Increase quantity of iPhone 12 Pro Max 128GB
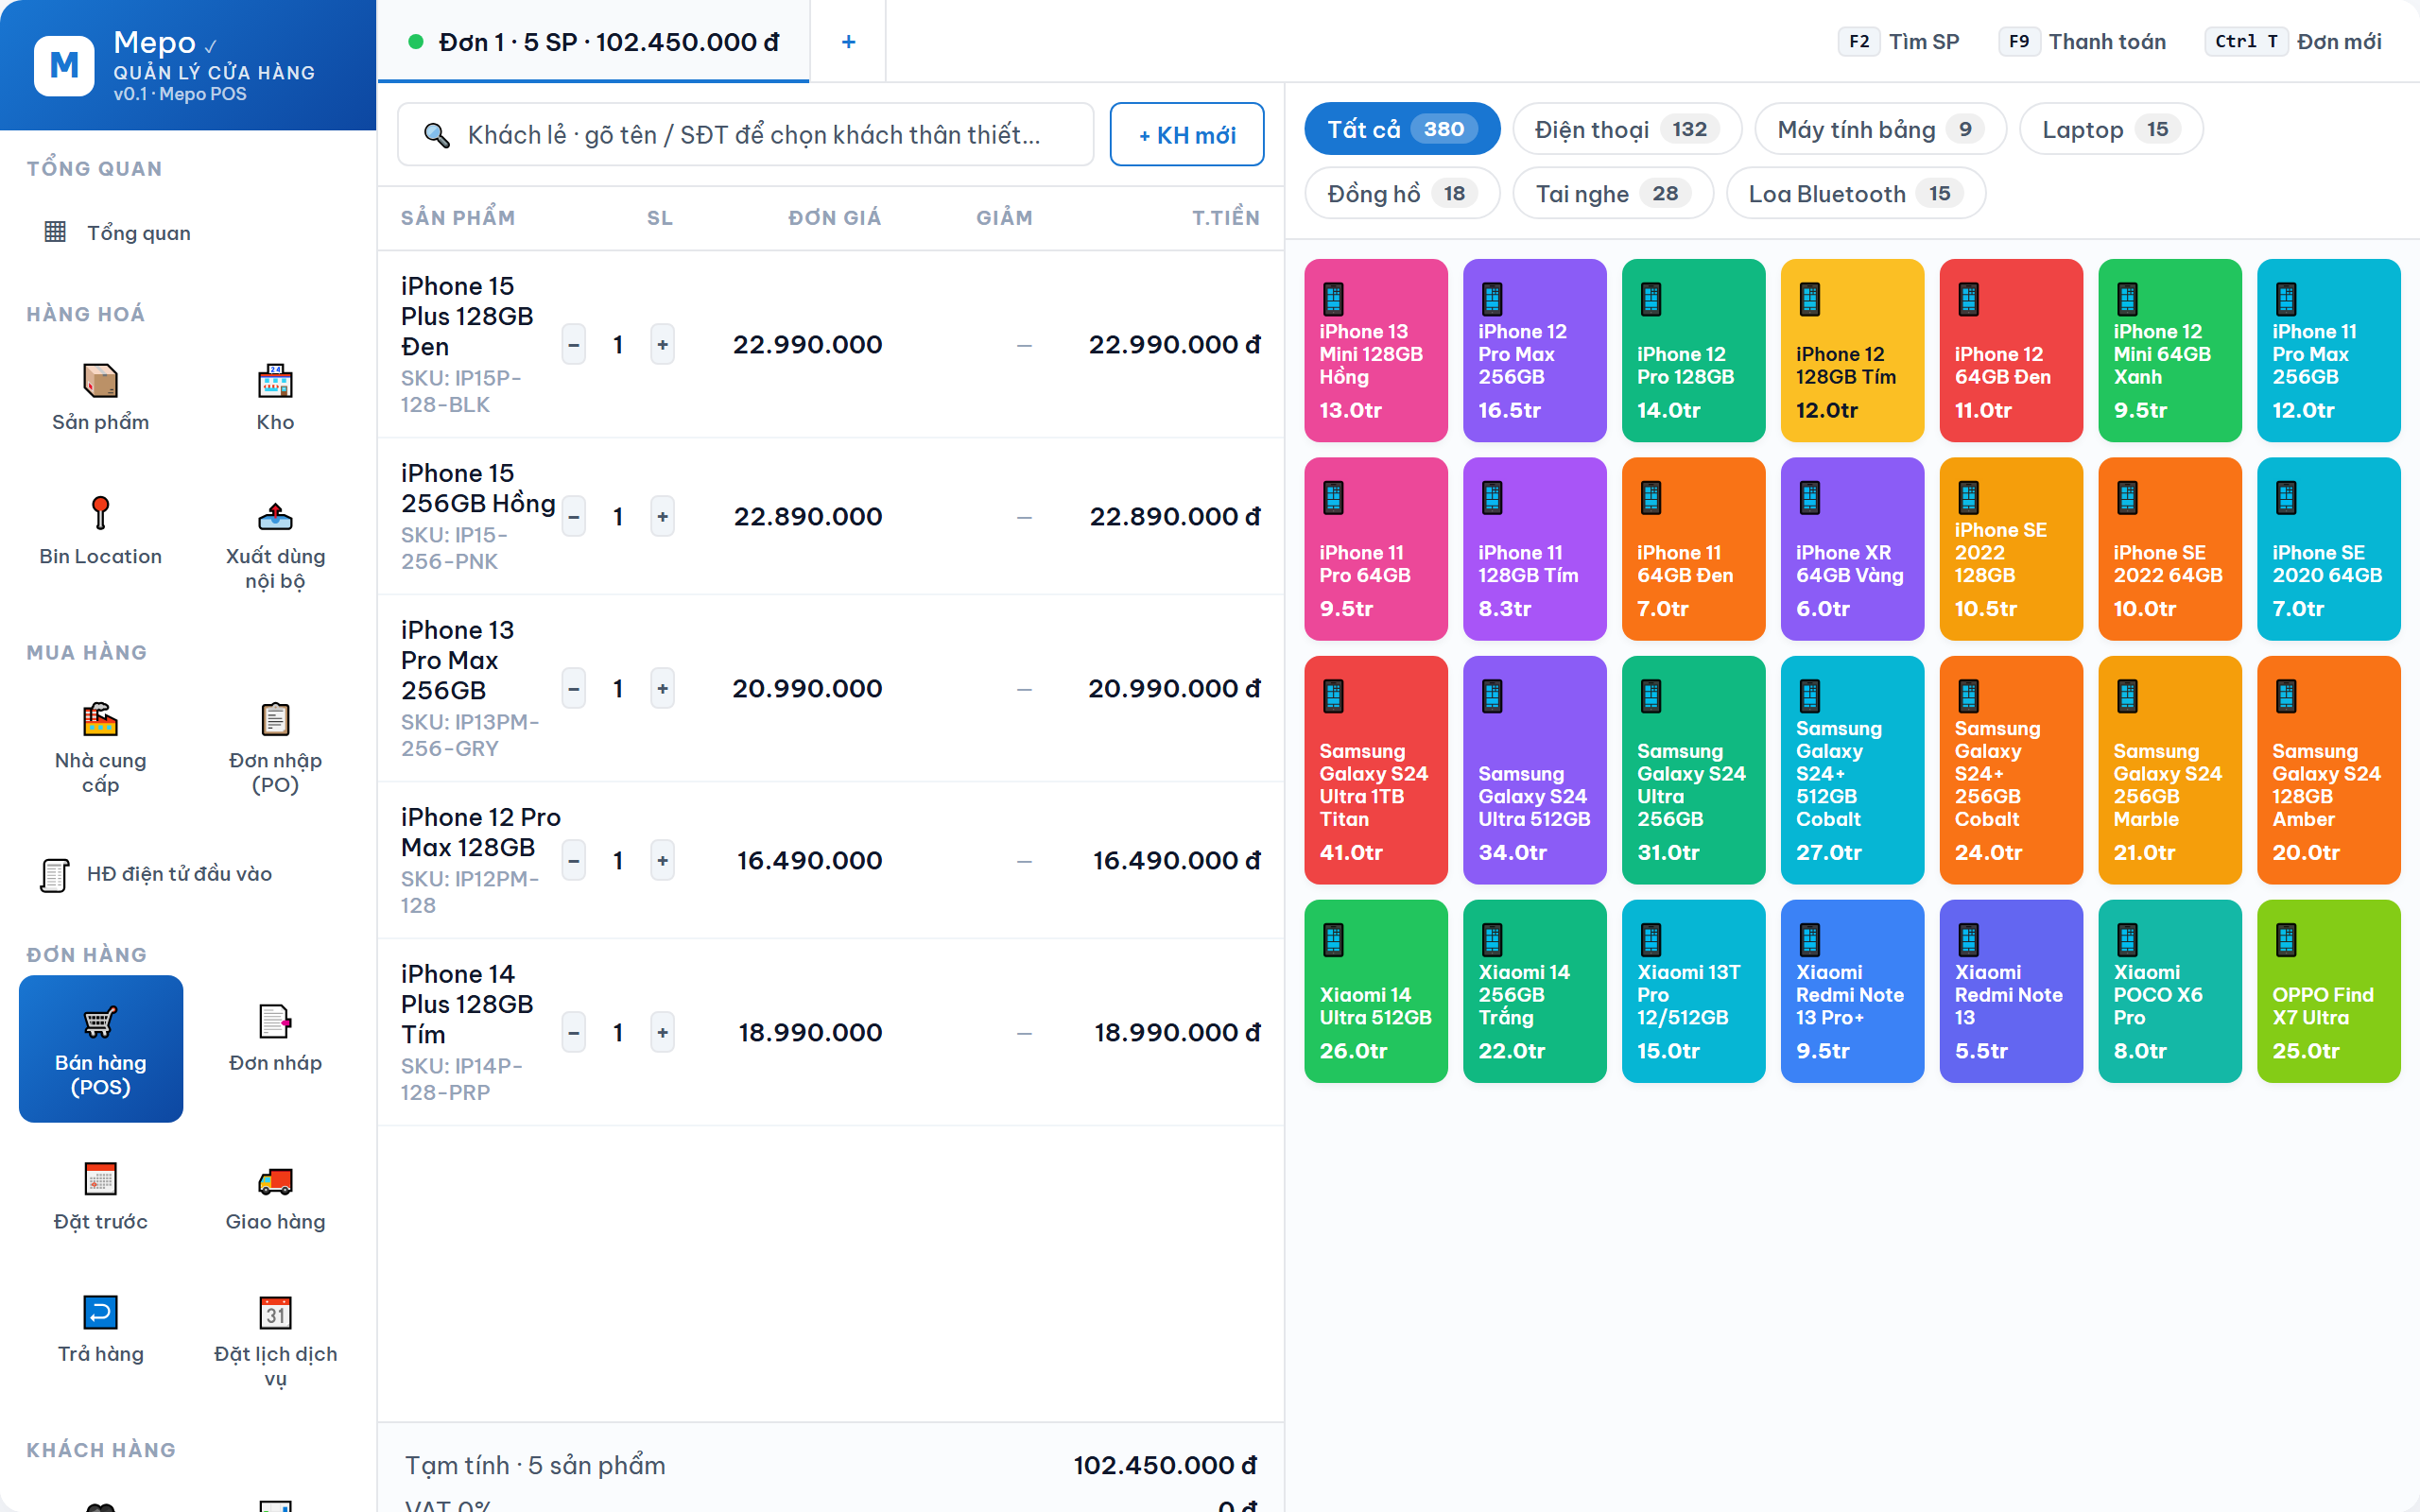 [x=662, y=861]
